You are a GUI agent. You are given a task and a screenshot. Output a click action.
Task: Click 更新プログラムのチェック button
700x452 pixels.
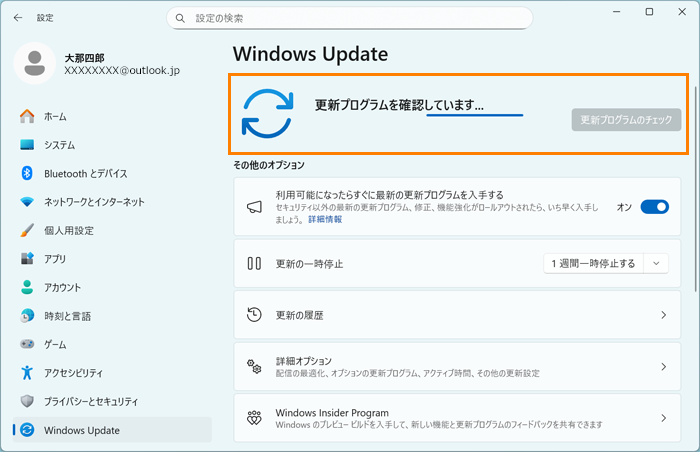[626, 120]
